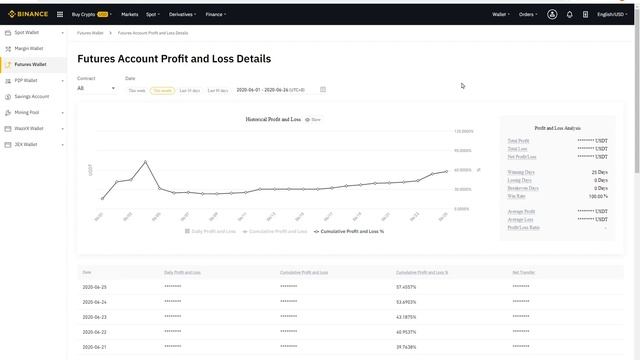Image resolution: width=640 pixels, height=360 pixels.
Task: Select the This week date filter
Action: (x=137, y=91)
